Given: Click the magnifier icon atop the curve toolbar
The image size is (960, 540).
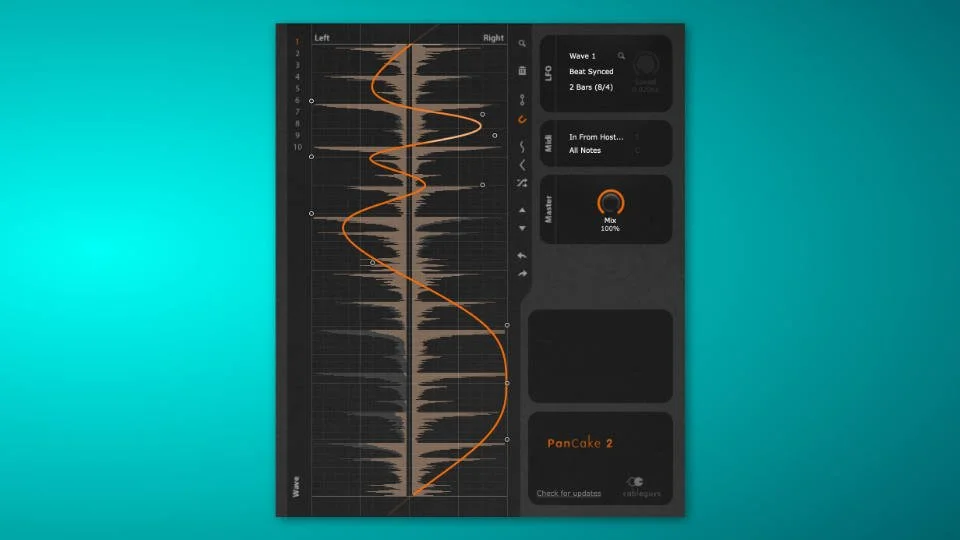Looking at the screenshot, I should tap(522, 43).
